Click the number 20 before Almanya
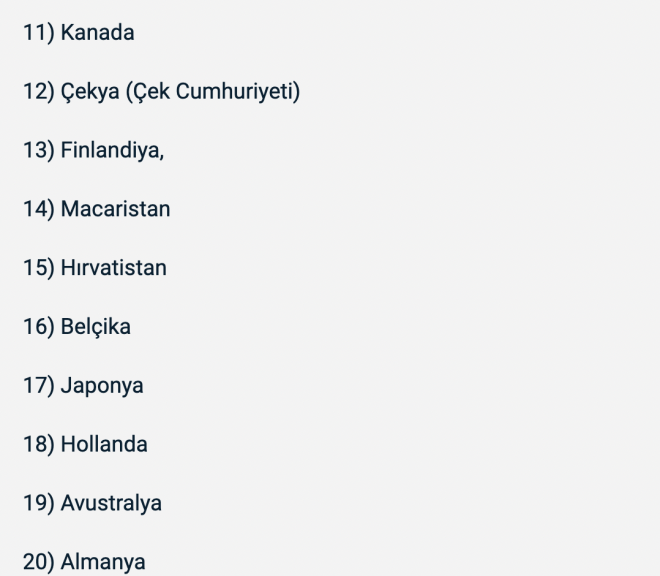This screenshot has height=576, width=660. 37,562
